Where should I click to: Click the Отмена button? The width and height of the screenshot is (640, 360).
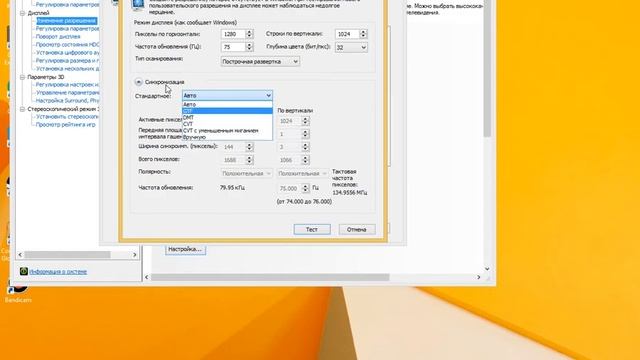(x=356, y=229)
